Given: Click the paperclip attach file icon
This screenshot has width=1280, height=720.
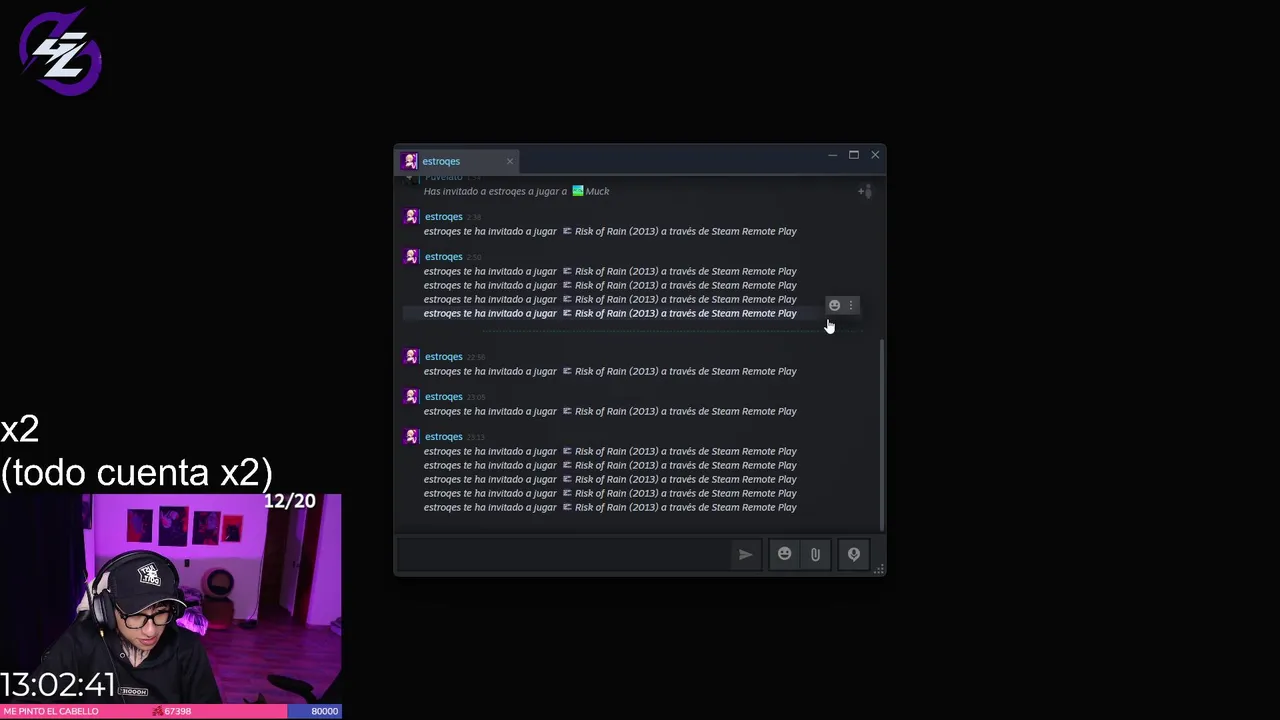Looking at the screenshot, I should point(815,554).
